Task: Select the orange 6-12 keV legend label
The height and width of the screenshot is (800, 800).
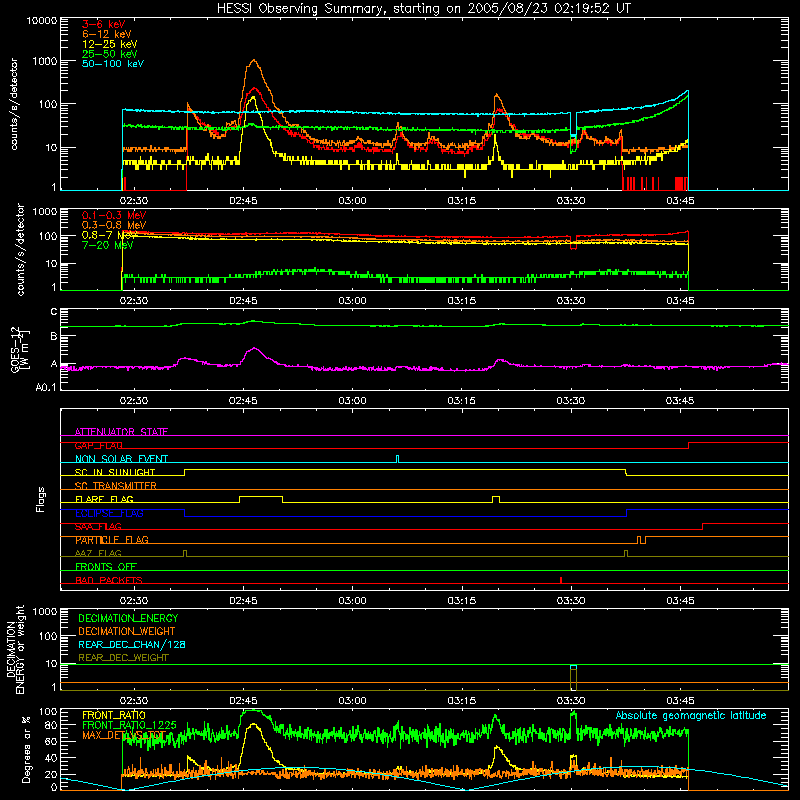Action: click(x=107, y=34)
